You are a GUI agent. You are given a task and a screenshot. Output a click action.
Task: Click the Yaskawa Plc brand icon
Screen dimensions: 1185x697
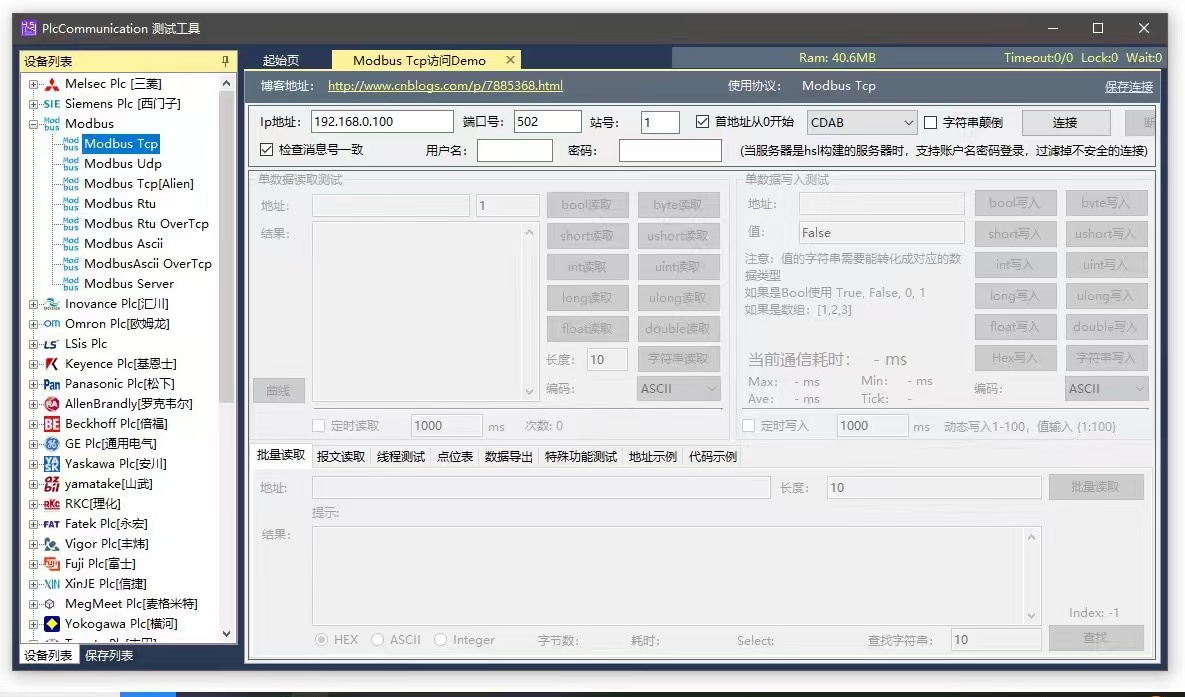click(x=51, y=463)
